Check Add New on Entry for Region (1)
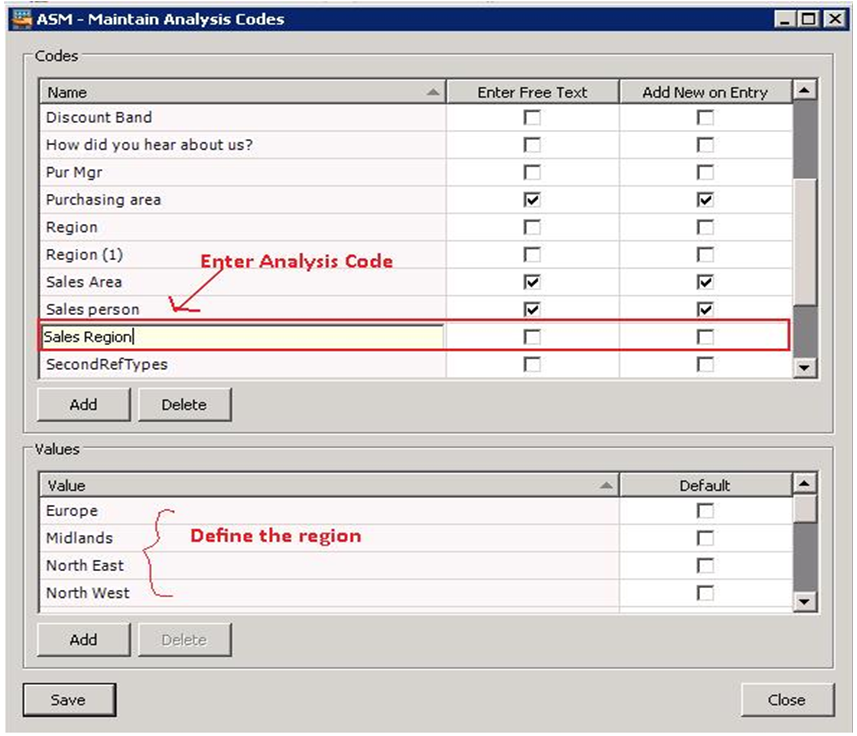857x736 pixels. coord(705,254)
